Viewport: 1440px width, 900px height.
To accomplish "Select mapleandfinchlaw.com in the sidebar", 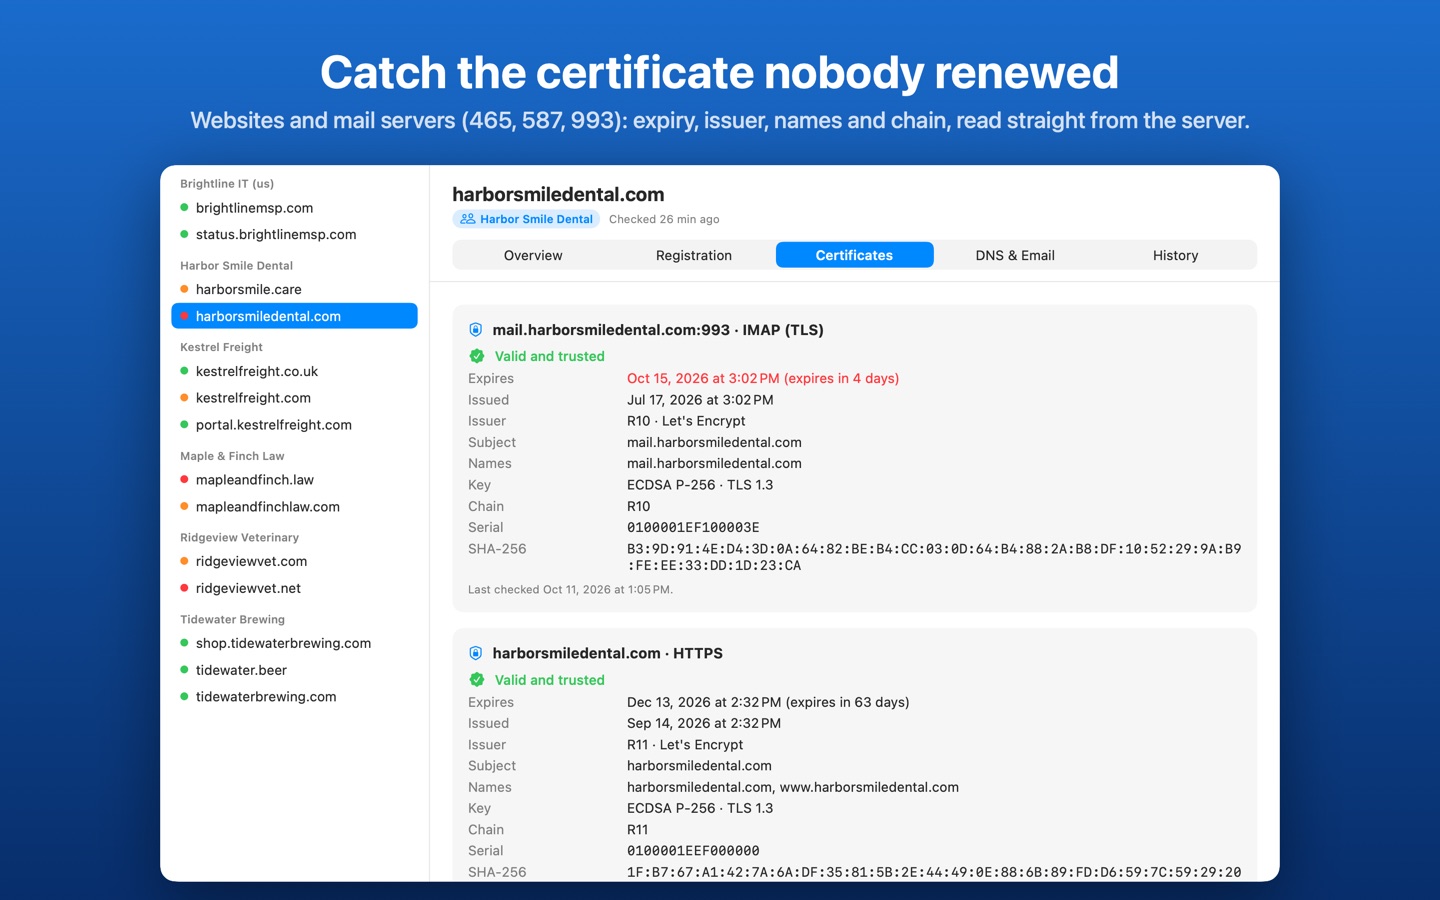I will click(294, 507).
